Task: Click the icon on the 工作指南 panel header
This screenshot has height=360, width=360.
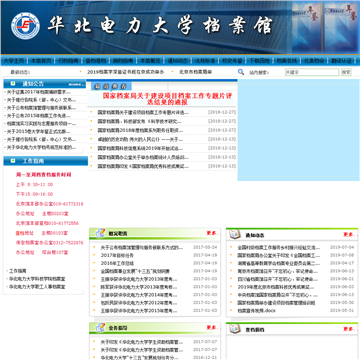Action: (13, 161)
